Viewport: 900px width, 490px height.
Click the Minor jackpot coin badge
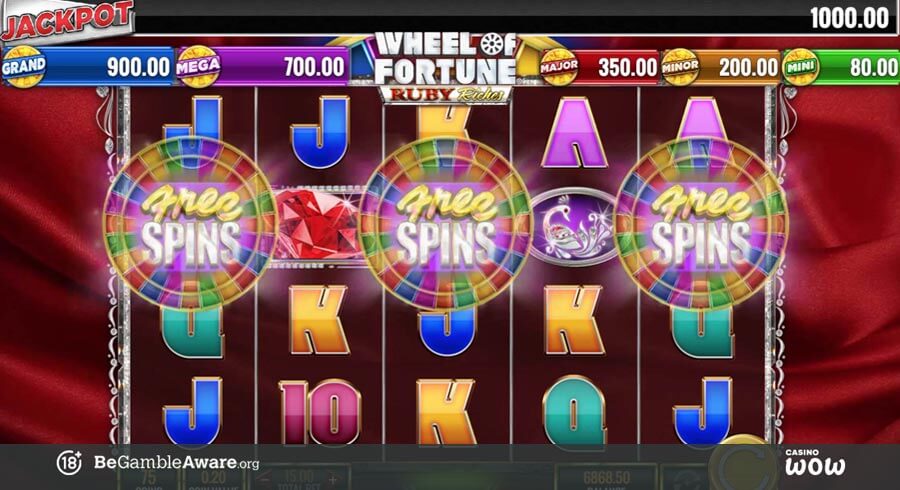click(x=680, y=67)
